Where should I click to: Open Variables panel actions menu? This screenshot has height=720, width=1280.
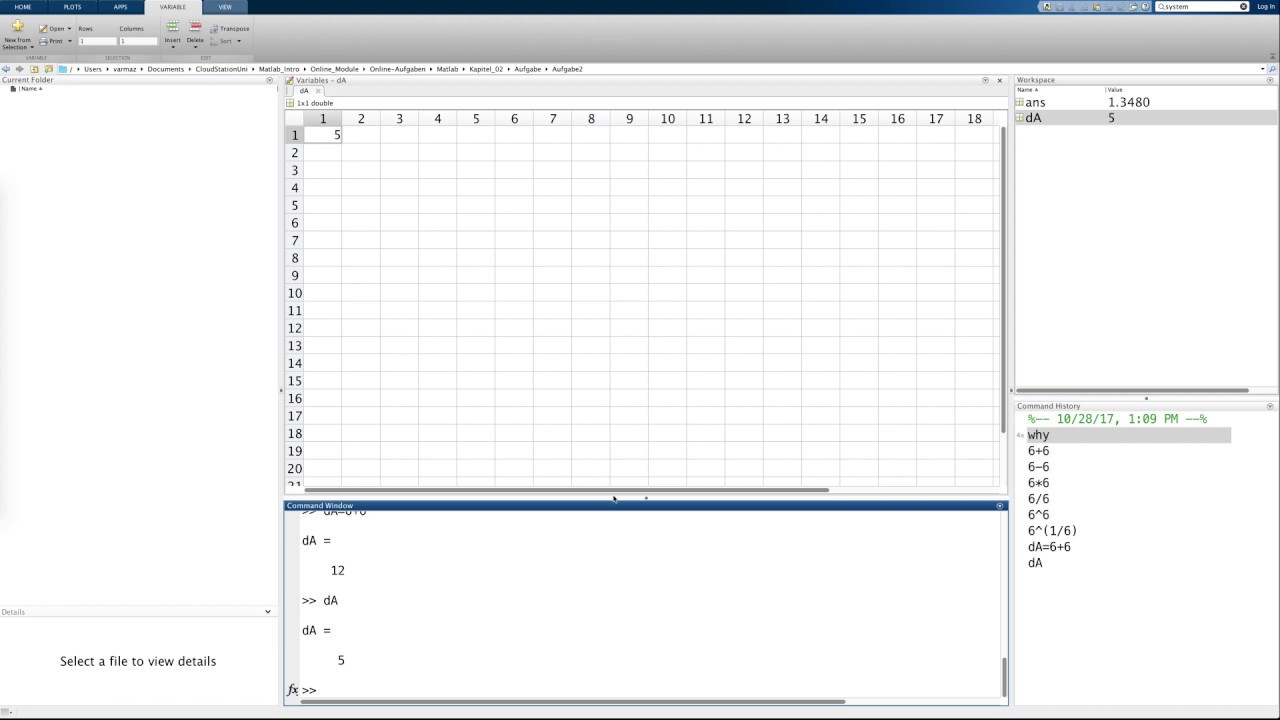tap(987, 80)
